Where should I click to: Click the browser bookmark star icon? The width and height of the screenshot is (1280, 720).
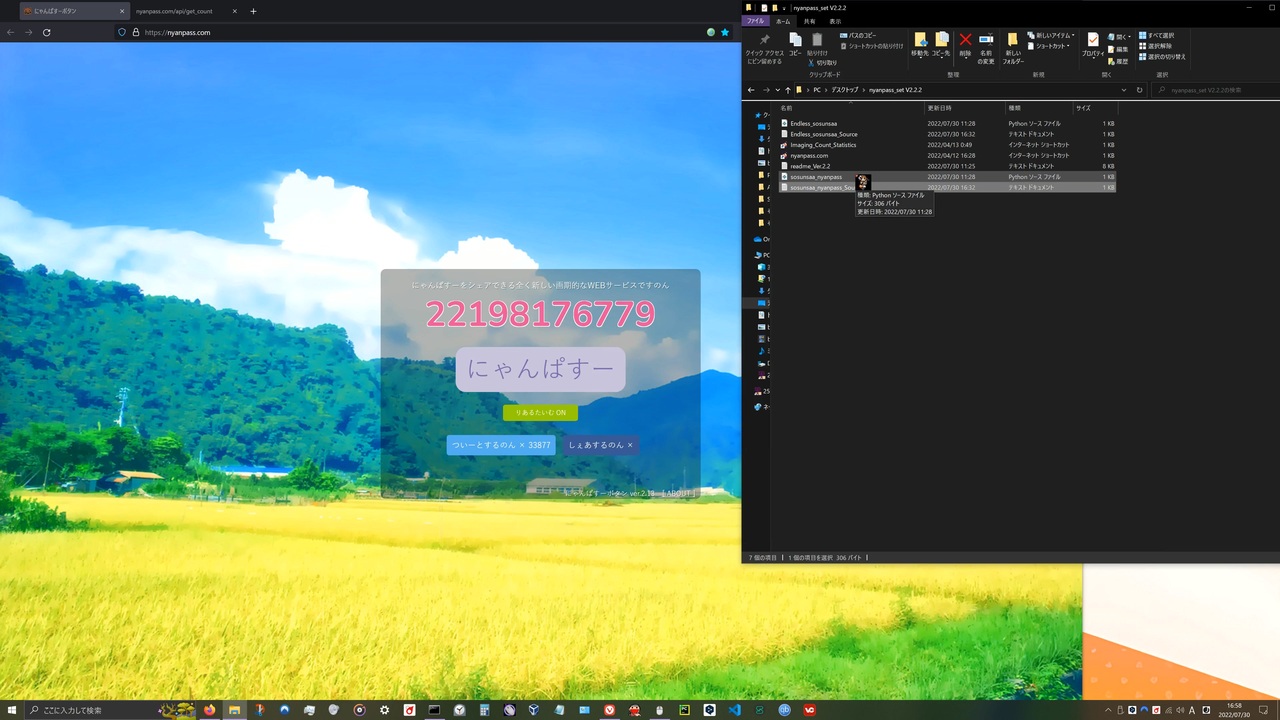(725, 32)
